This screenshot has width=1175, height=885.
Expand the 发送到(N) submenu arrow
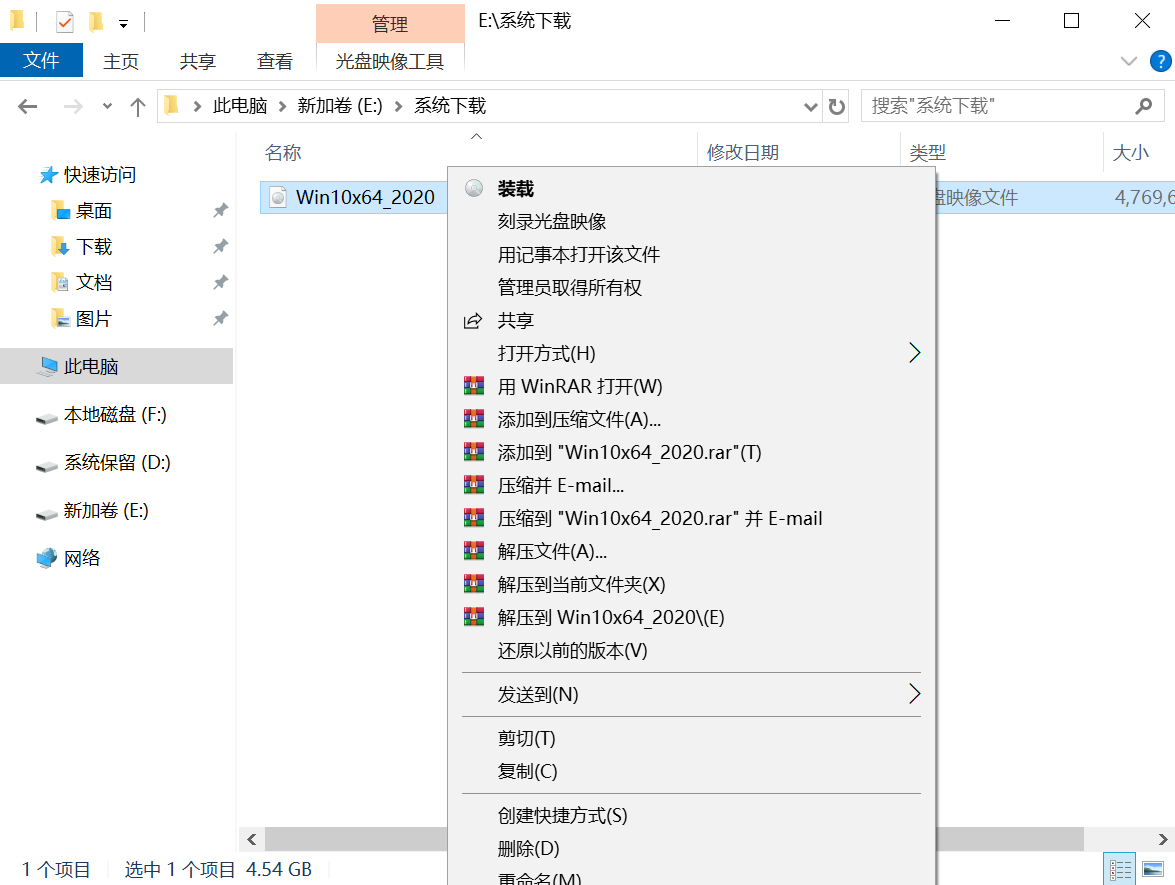pyautogui.click(x=914, y=694)
